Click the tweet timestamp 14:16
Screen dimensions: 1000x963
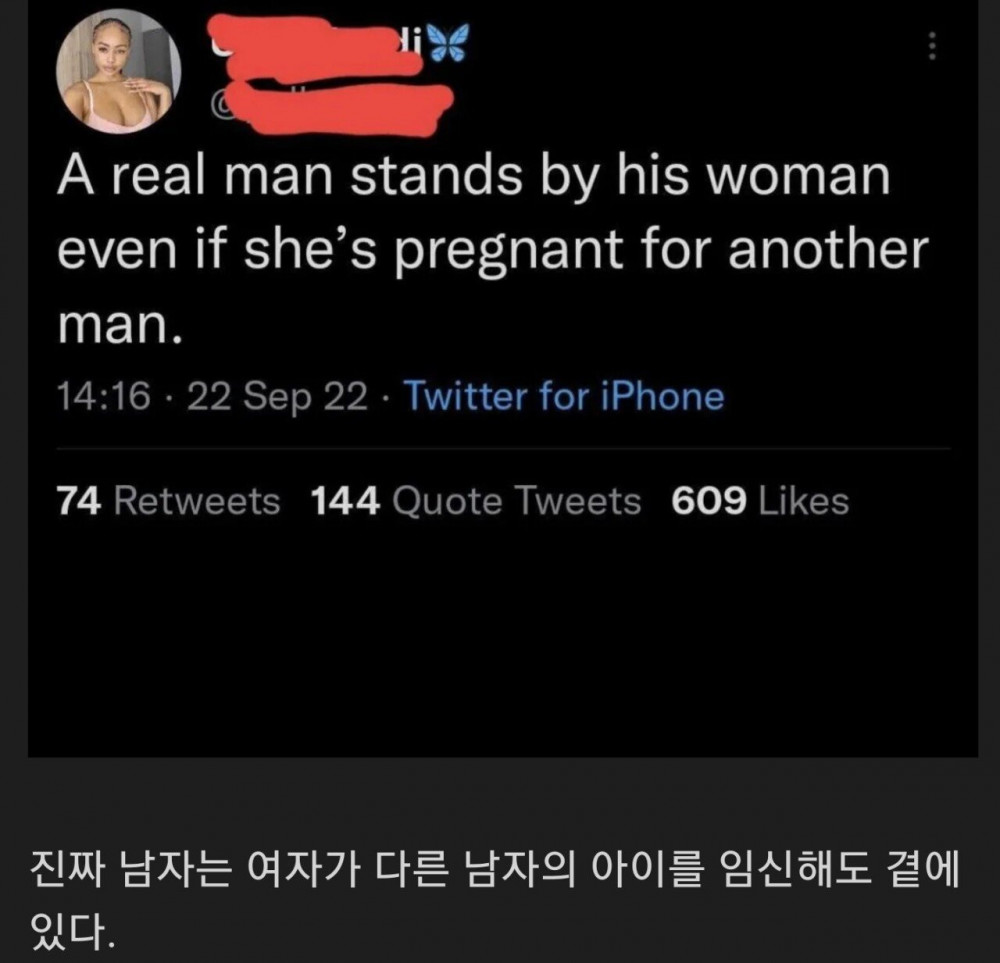pyautogui.click(x=107, y=396)
